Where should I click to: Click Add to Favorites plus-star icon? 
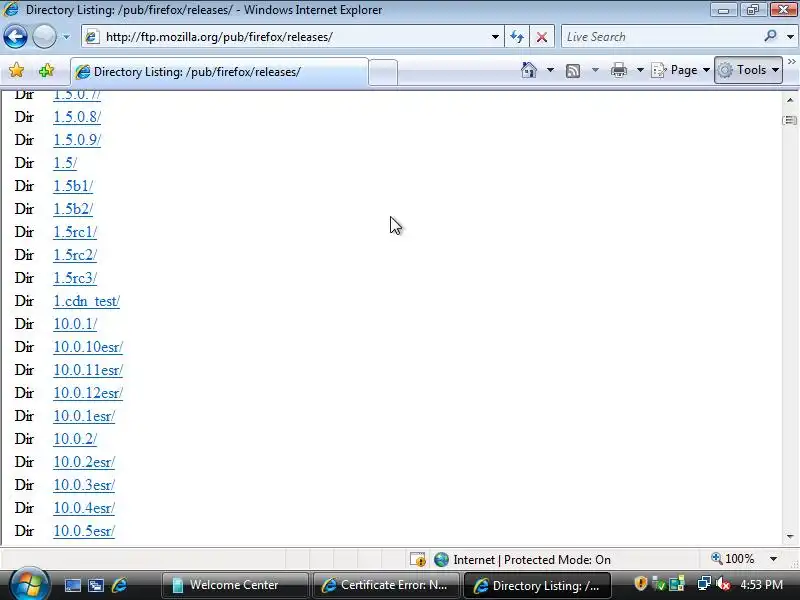[46, 70]
